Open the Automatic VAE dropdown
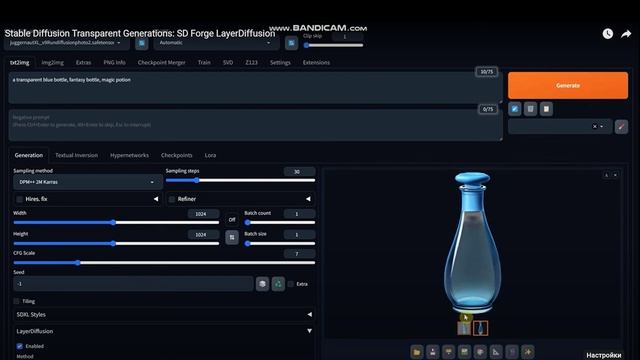 (216, 43)
